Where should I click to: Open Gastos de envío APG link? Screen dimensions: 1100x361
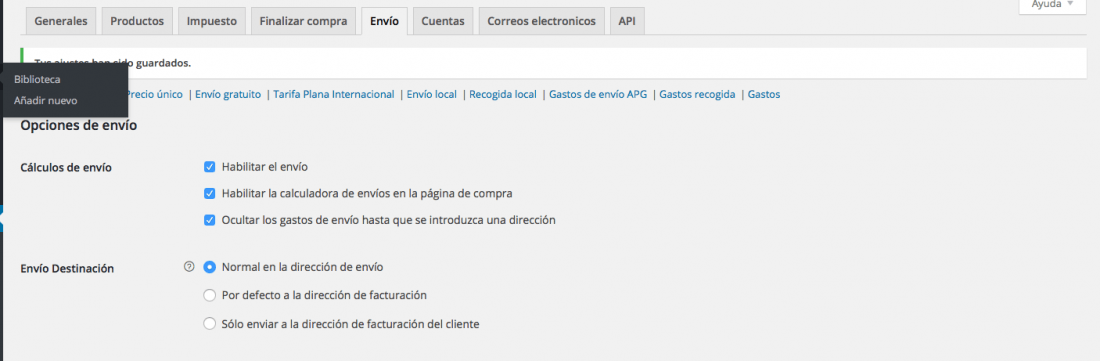(x=598, y=94)
